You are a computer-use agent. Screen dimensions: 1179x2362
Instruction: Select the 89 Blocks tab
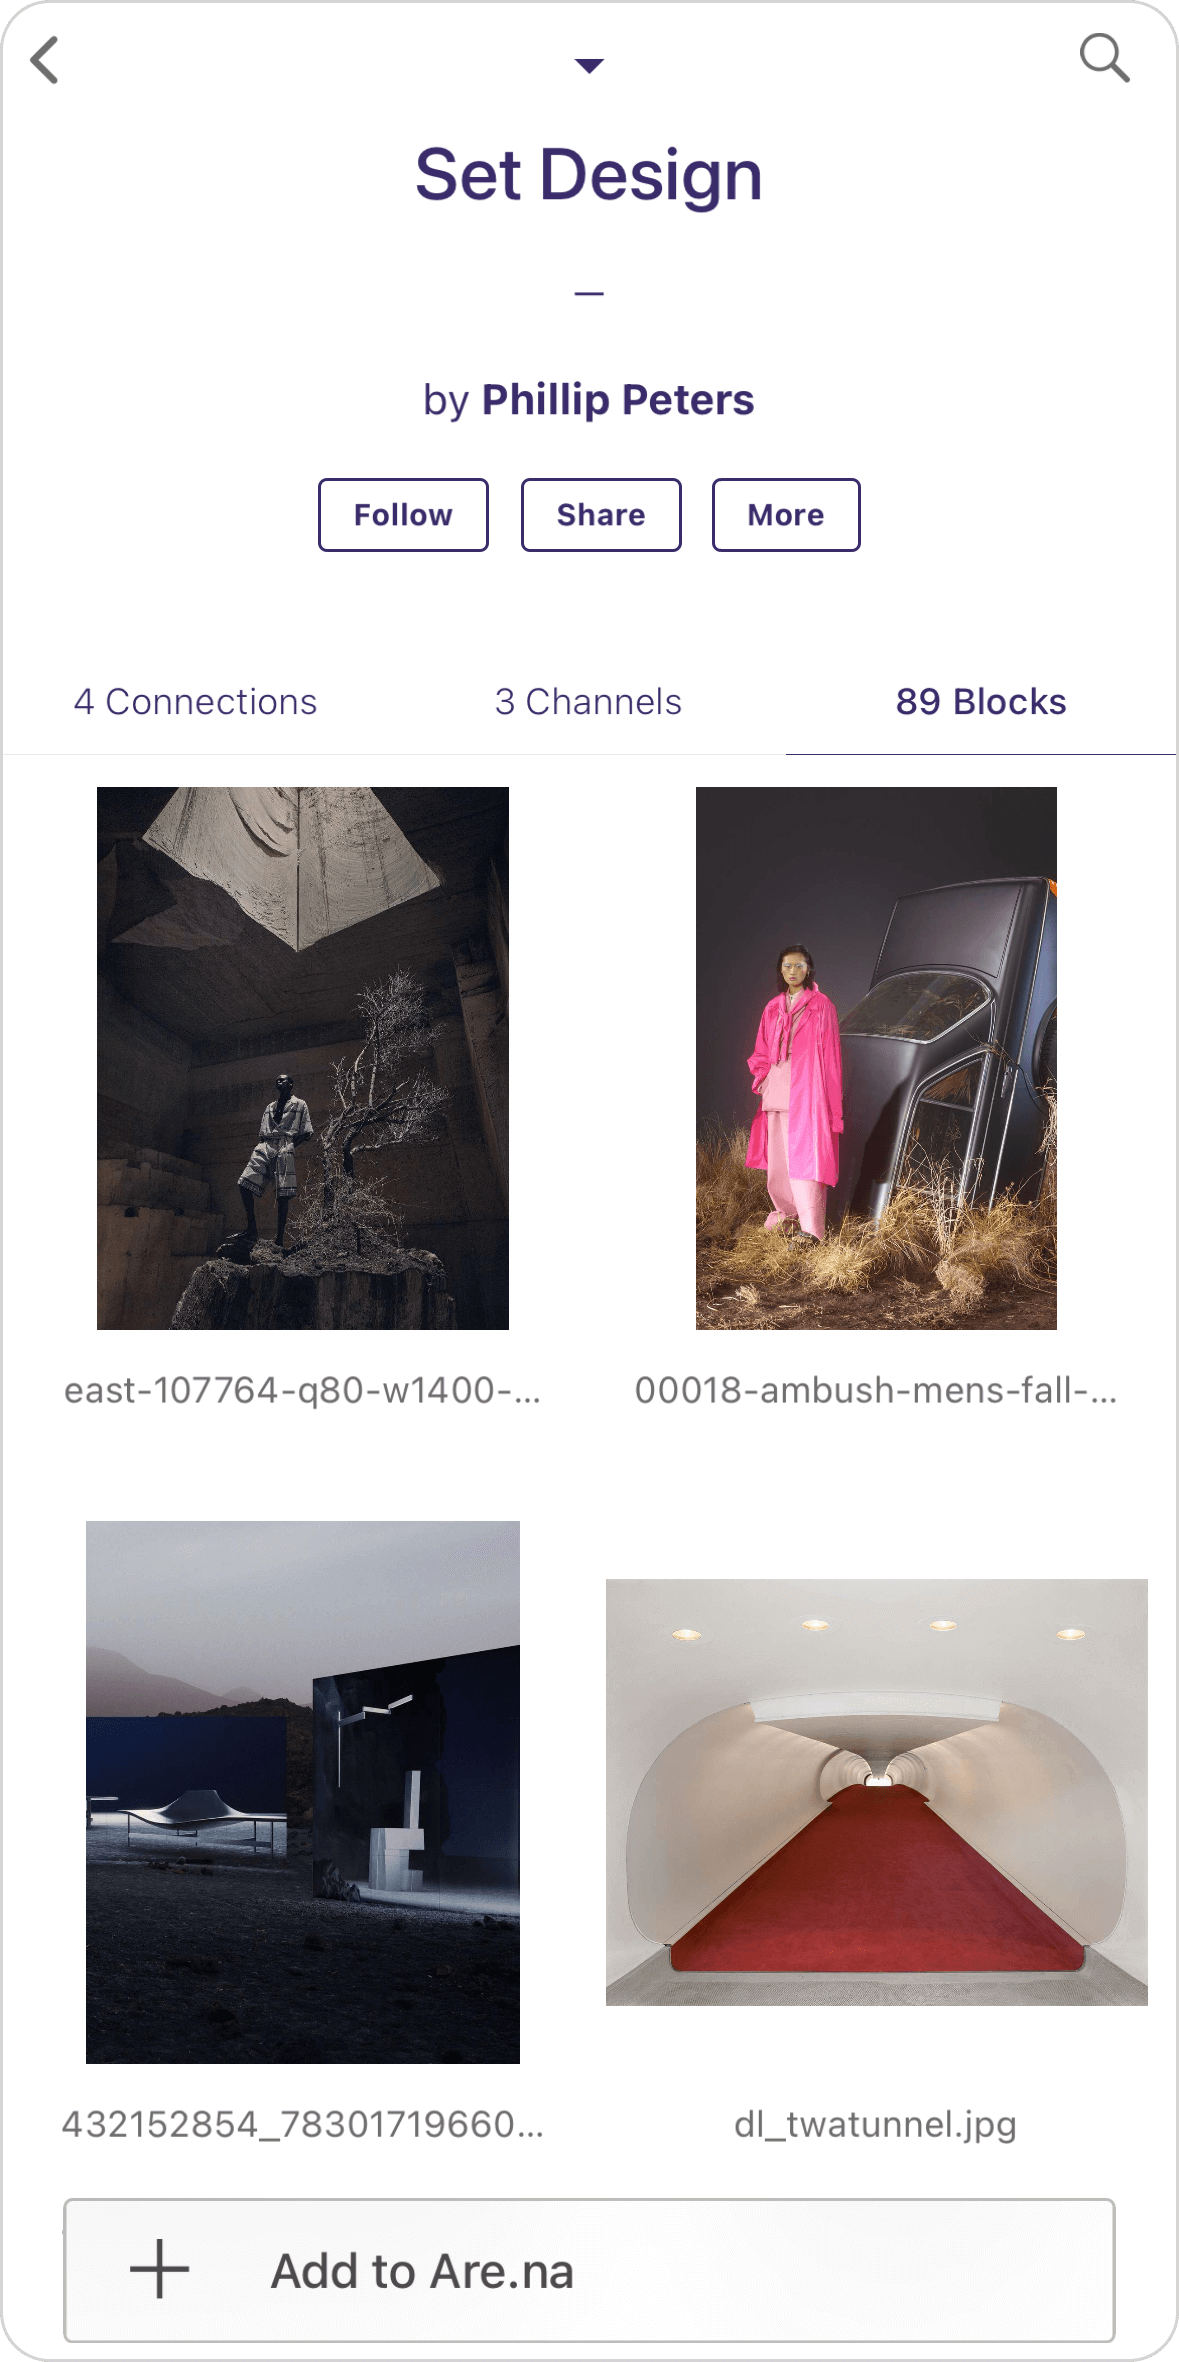[x=981, y=702]
